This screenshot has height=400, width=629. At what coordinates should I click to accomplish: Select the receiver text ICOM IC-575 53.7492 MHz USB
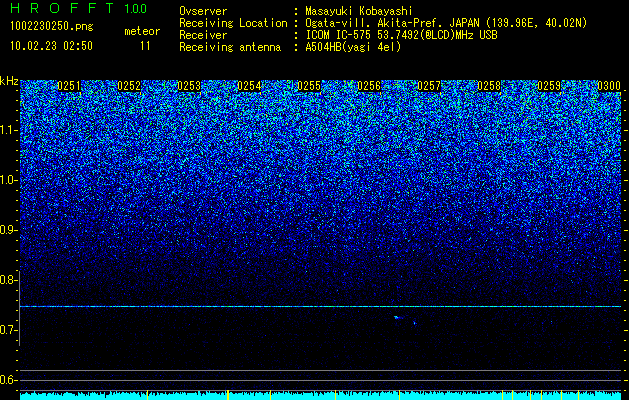[401, 35]
